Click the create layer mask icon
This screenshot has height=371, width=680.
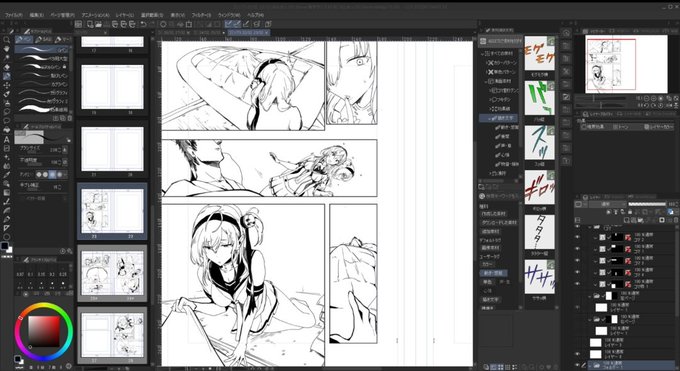click(x=662, y=220)
